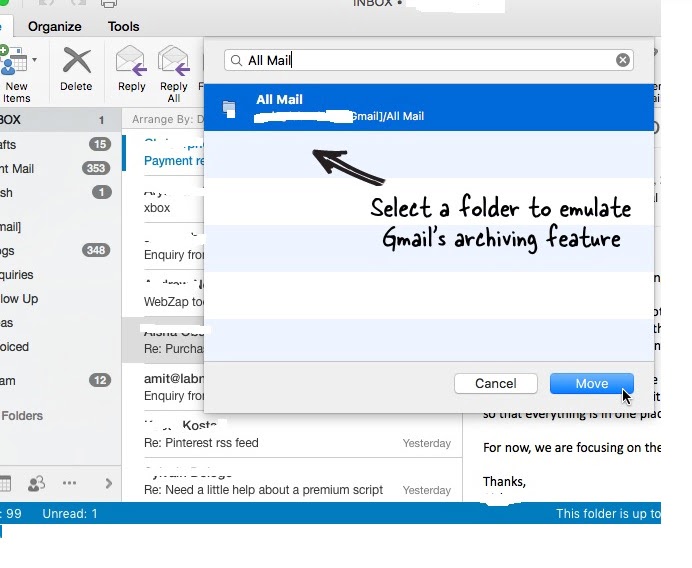Open the WebZap email
This screenshot has width=692, height=568.
(x=163, y=293)
